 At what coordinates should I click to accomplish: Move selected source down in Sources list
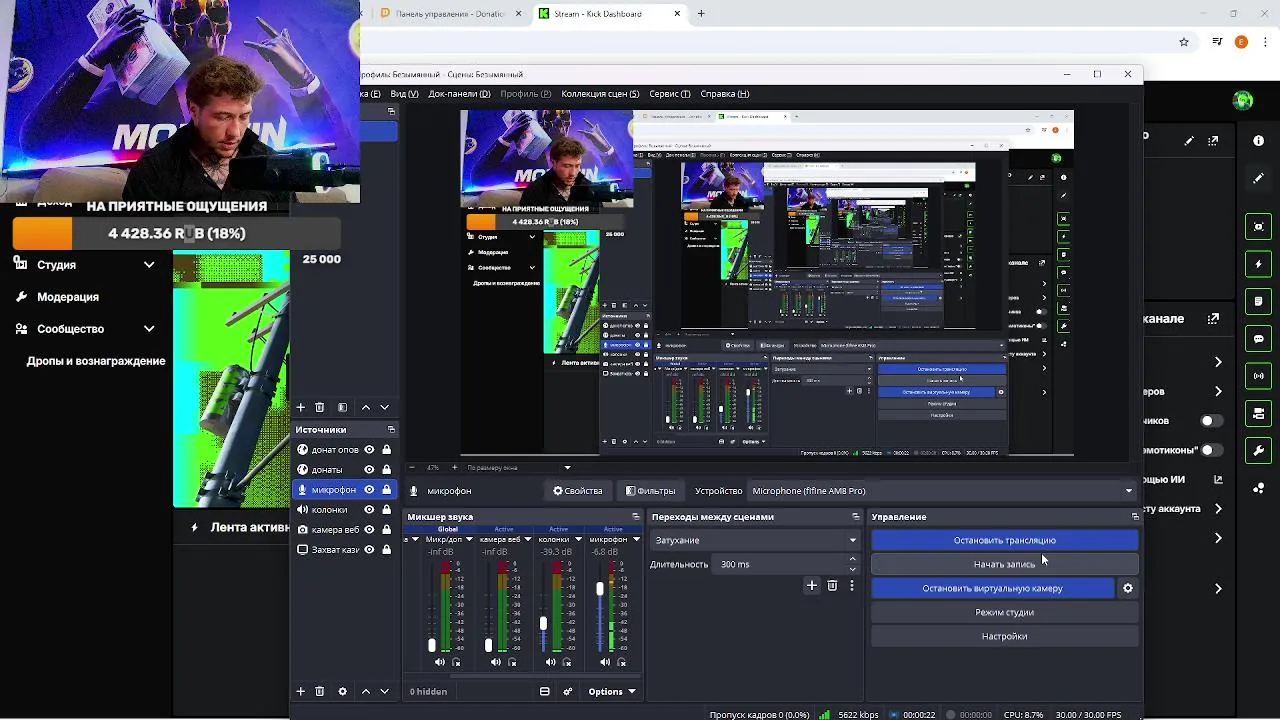384,691
